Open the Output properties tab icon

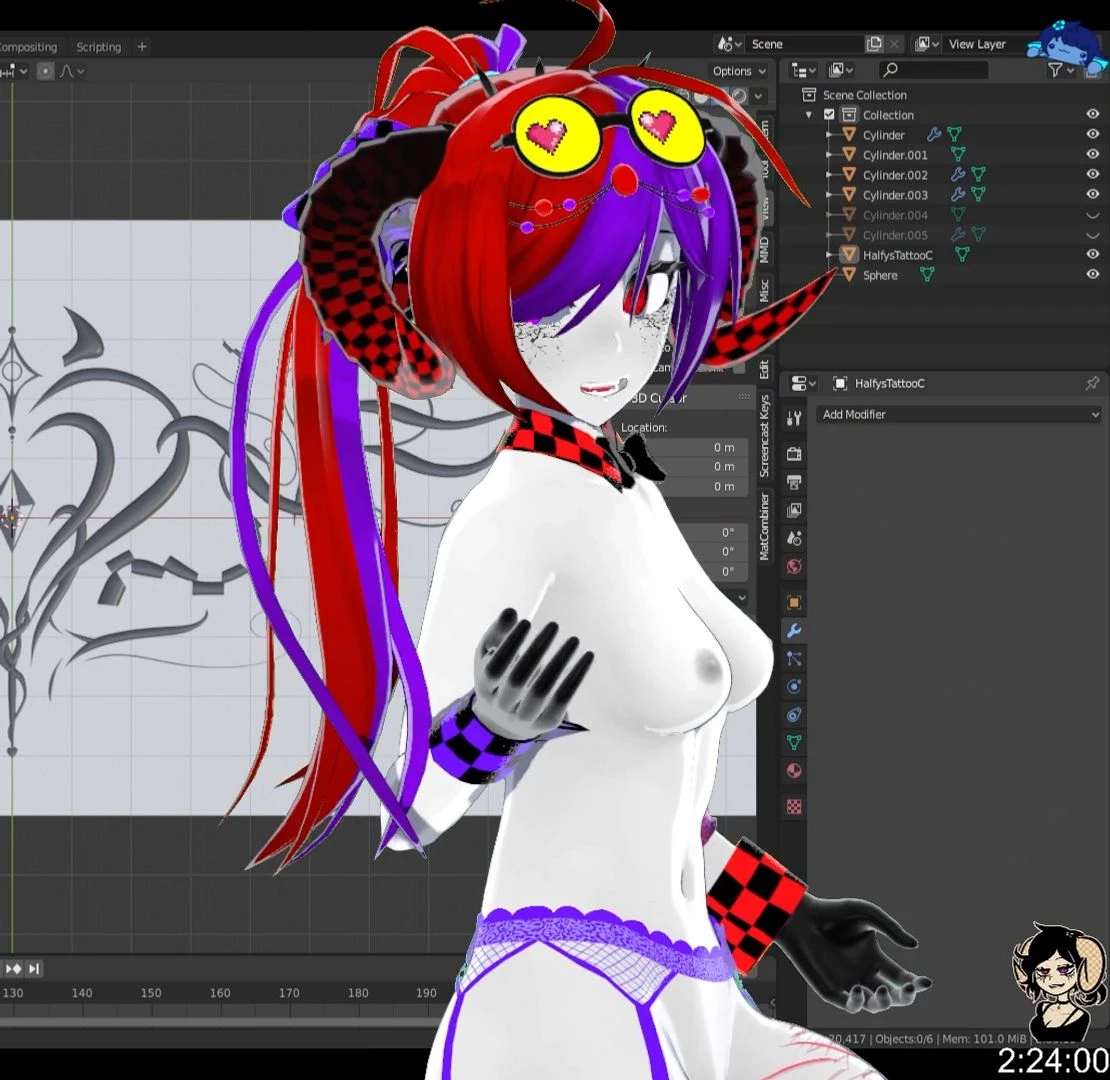point(794,482)
